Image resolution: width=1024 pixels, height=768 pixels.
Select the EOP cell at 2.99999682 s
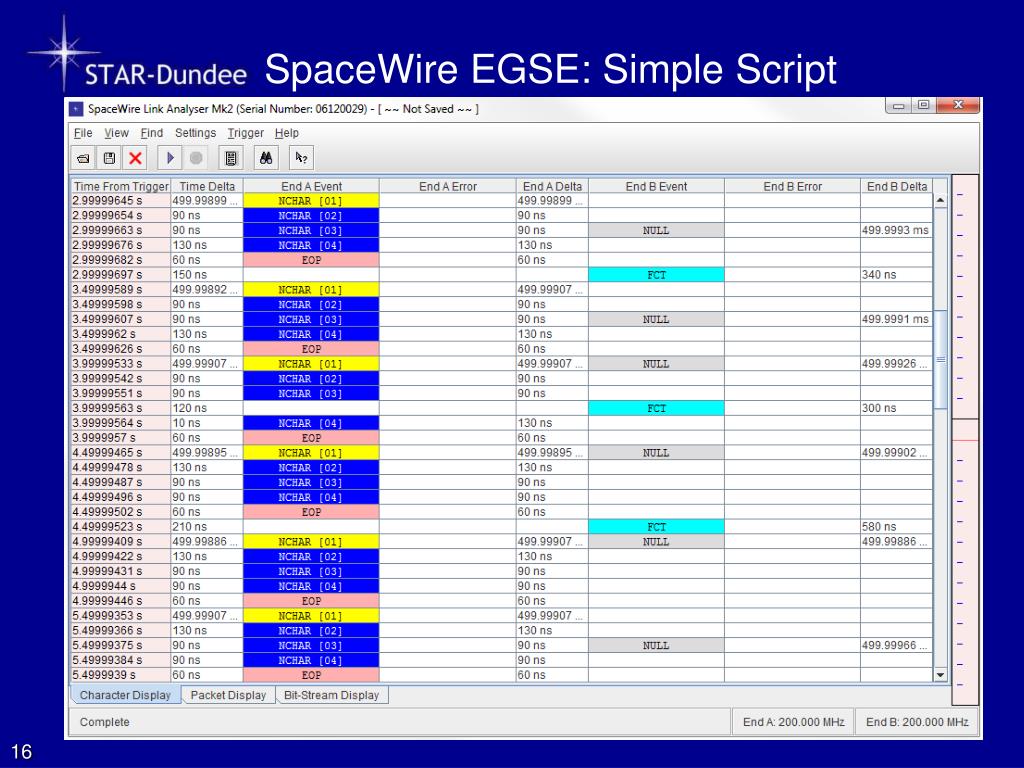click(311, 260)
